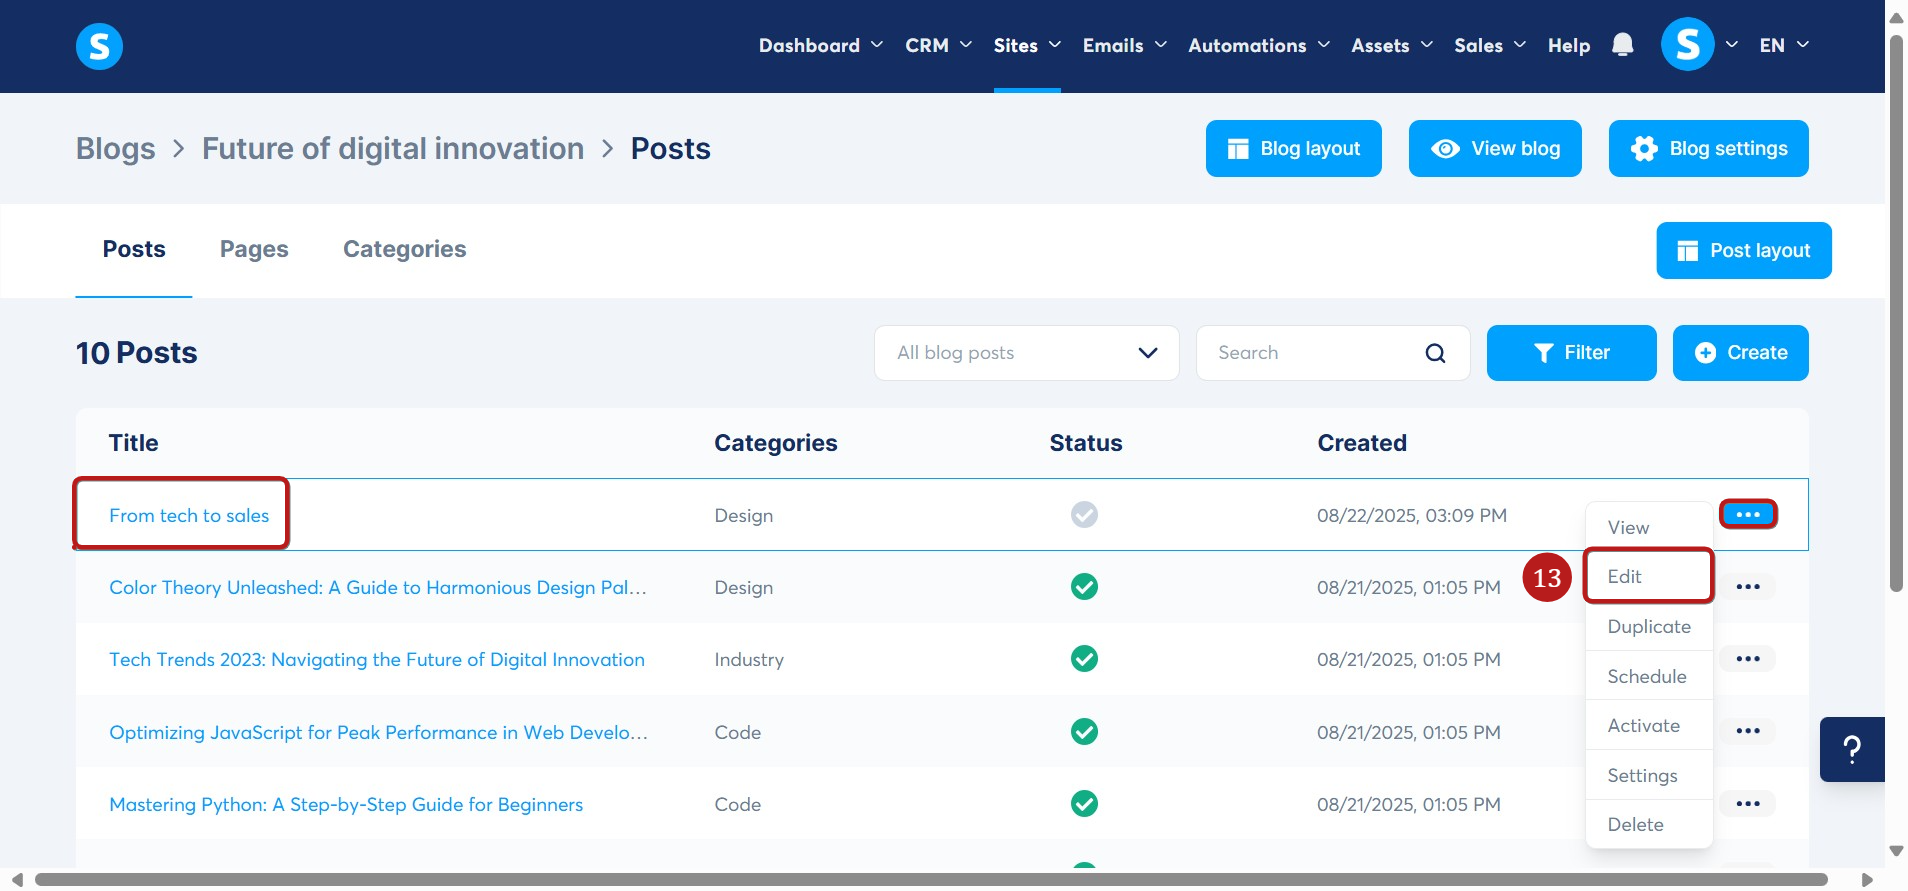1908x891 pixels.
Task: Click the grey status icon for From tech to sales
Action: pyautogui.click(x=1084, y=515)
